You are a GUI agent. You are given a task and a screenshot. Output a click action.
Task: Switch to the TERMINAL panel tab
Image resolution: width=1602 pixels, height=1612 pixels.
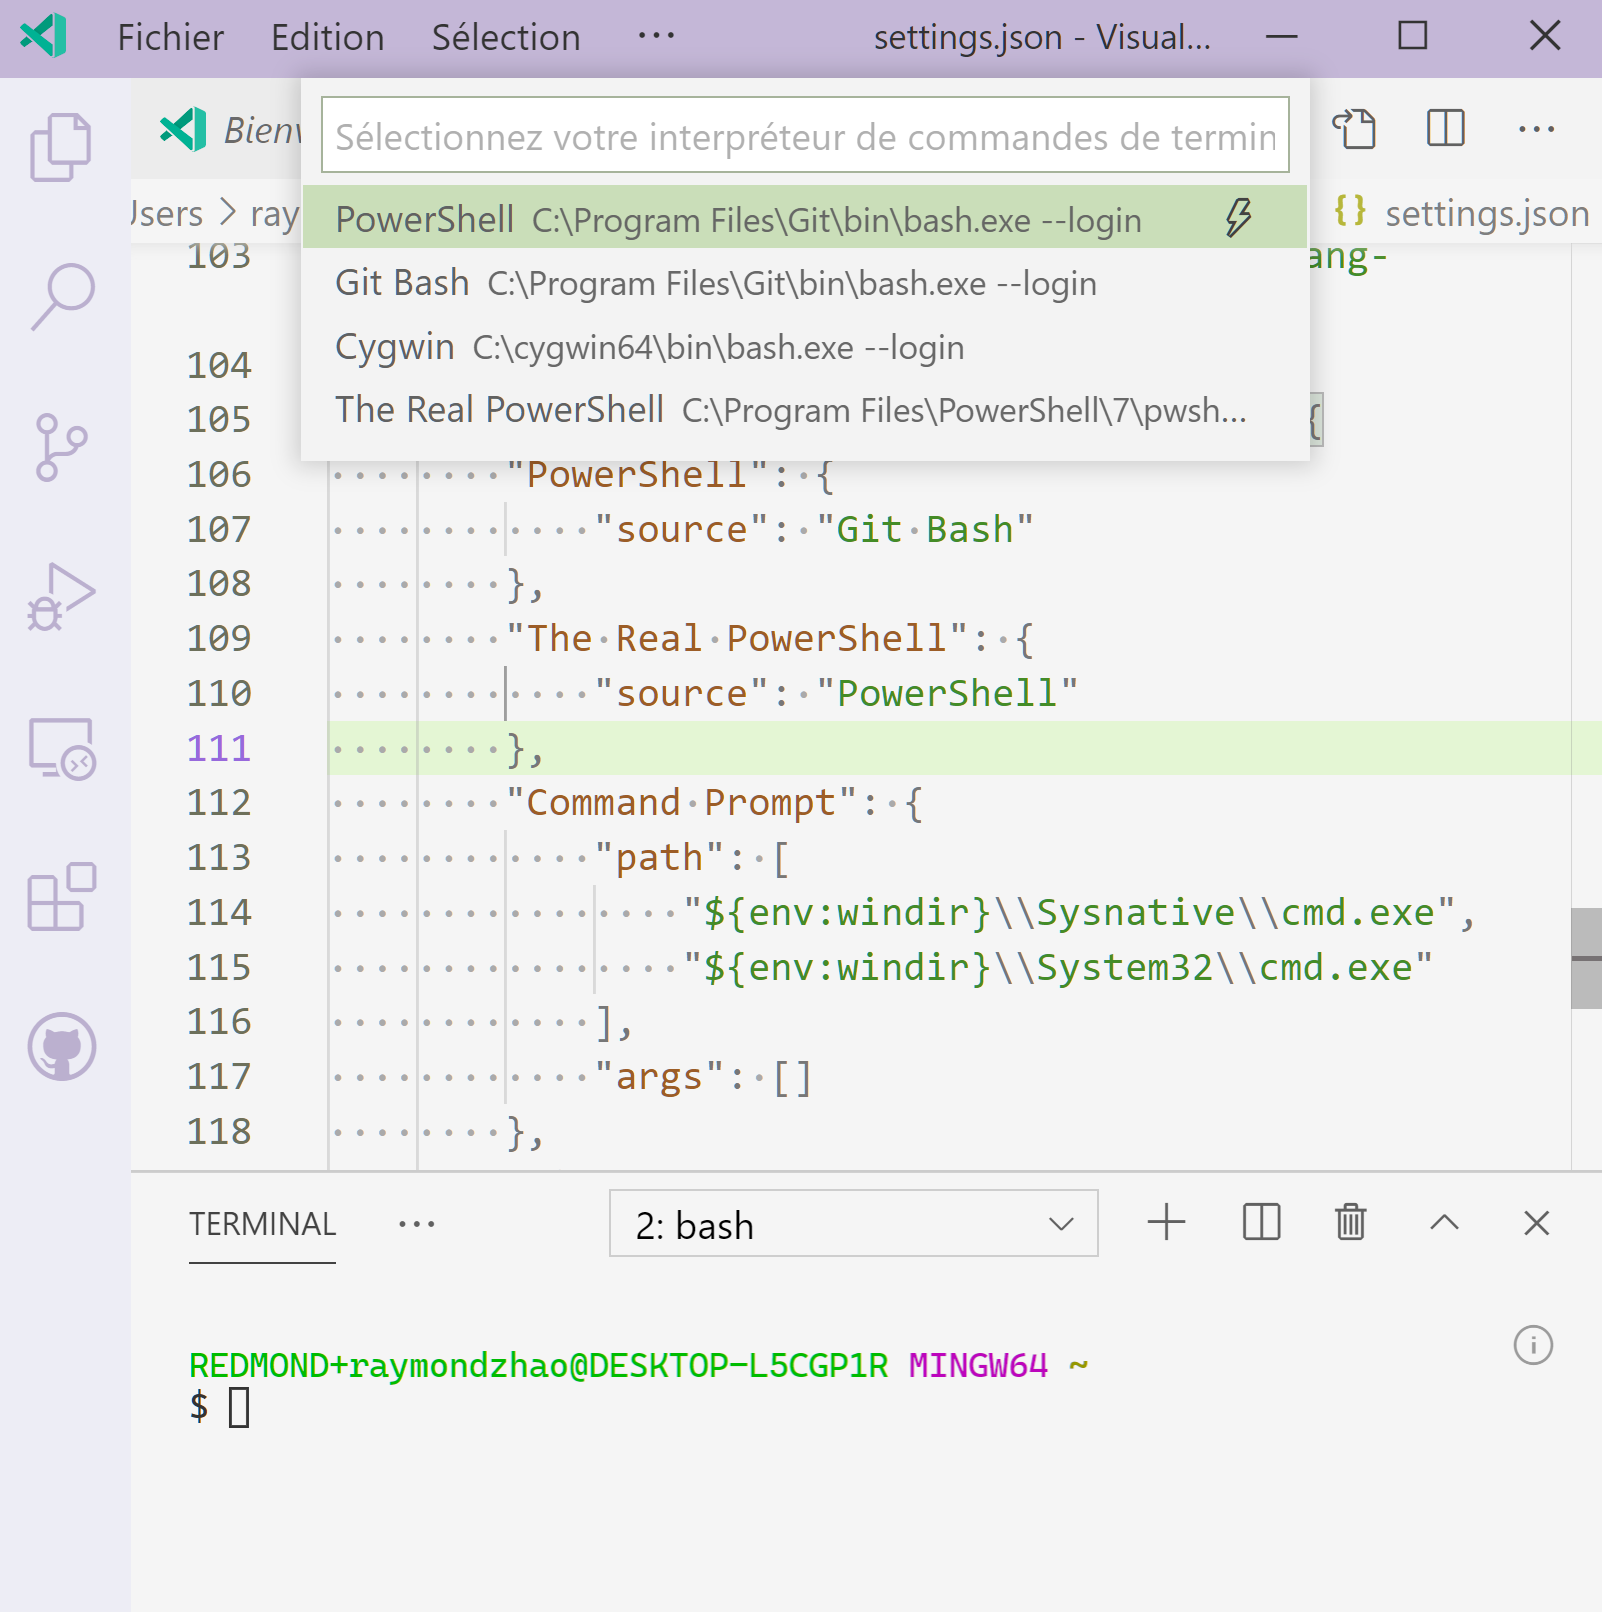pos(263,1224)
